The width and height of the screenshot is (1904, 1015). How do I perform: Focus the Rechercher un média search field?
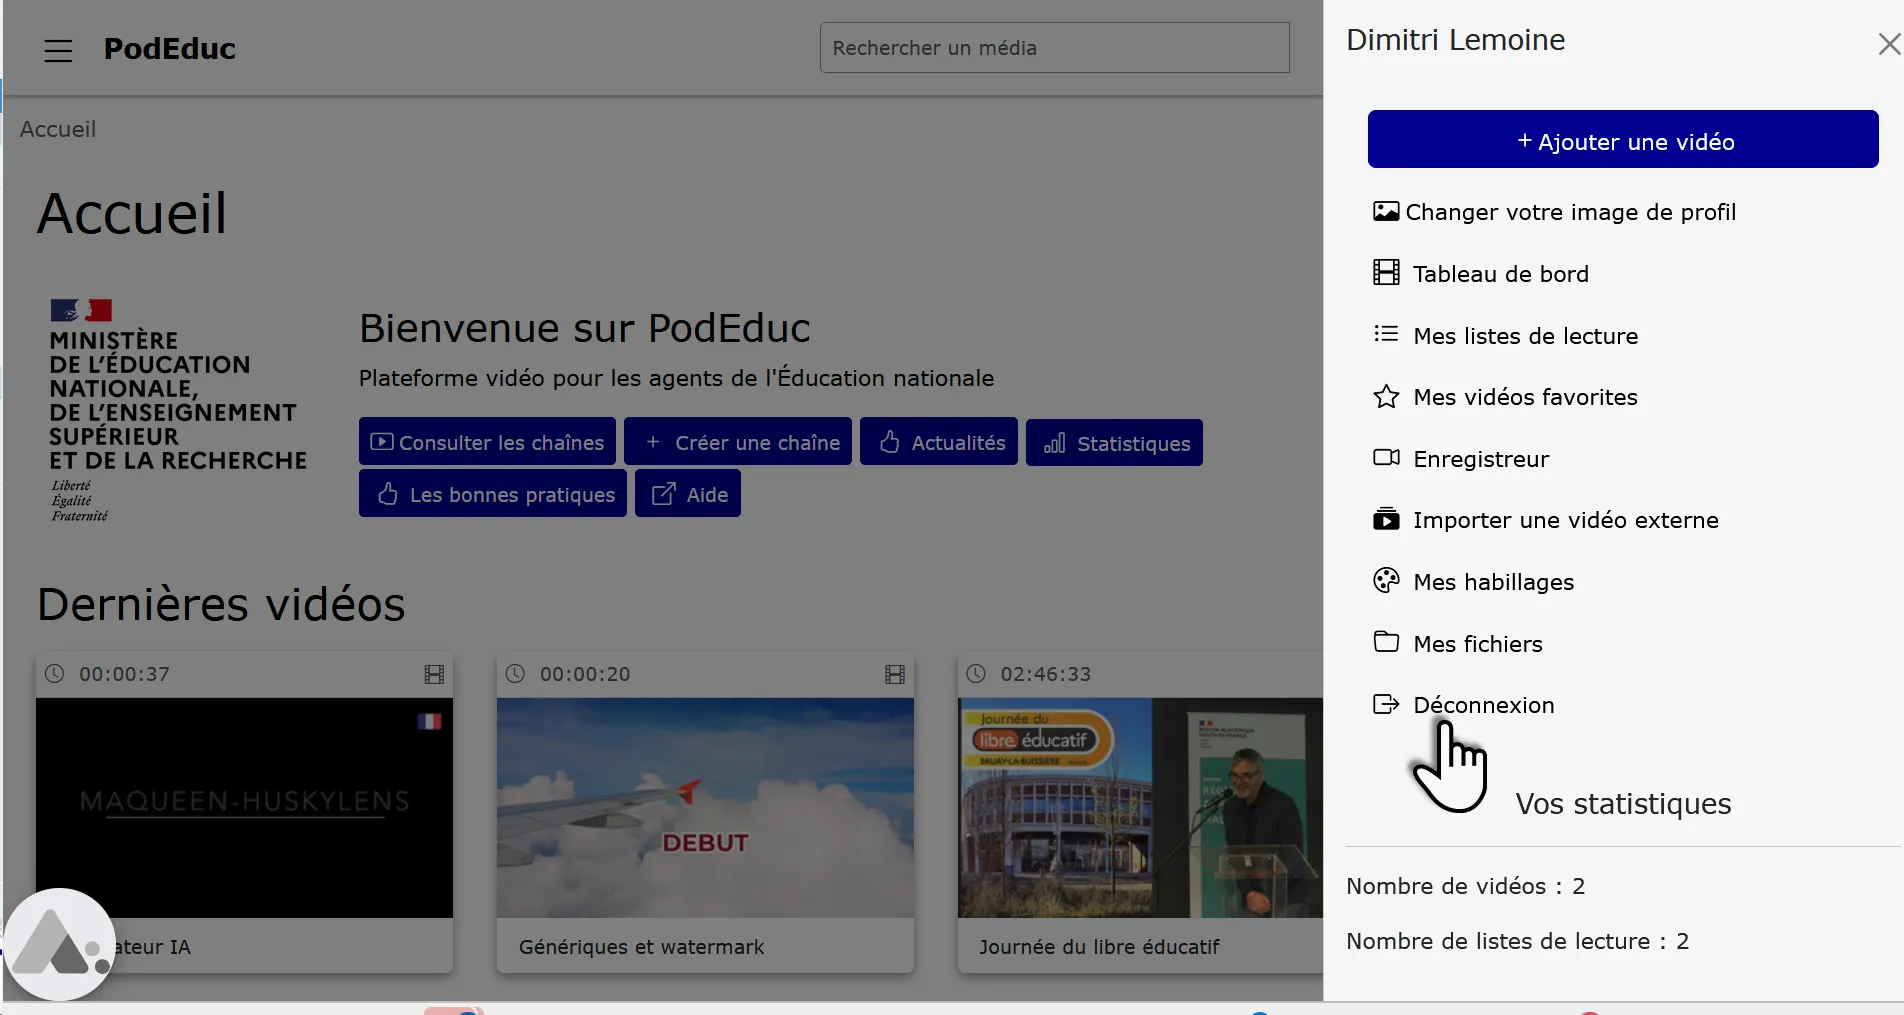(x=1054, y=48)
